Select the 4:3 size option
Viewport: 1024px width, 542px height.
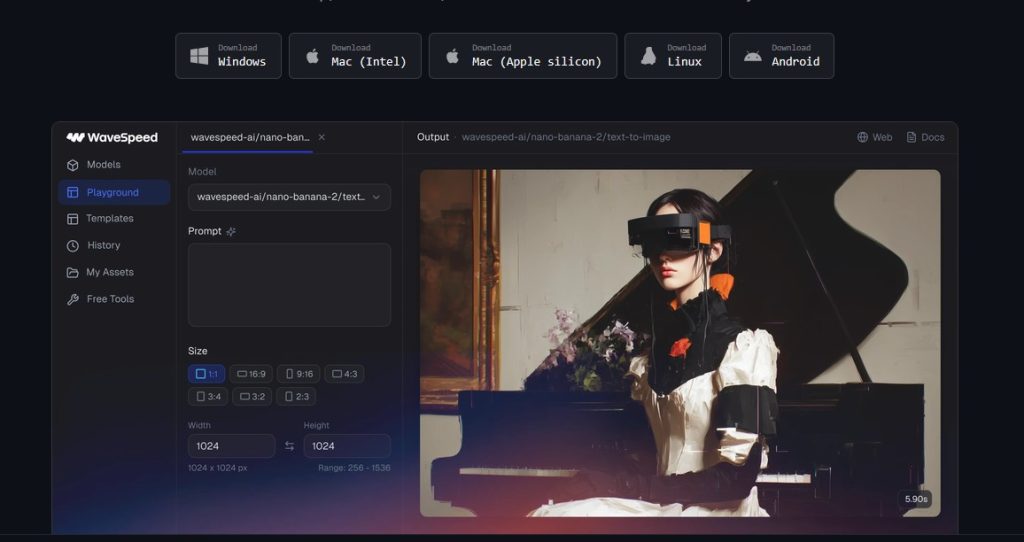click(x=344, y=374)
